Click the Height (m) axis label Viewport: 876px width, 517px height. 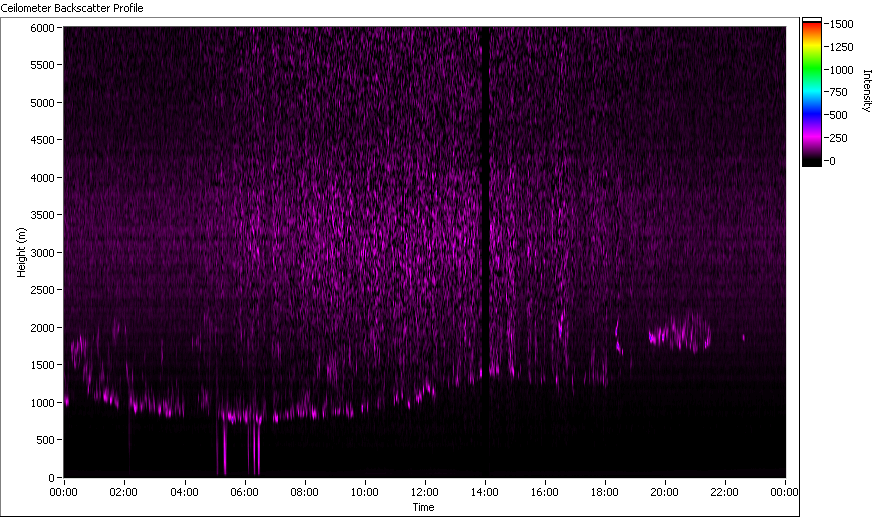pyautogui.click(x=21, y=252)
